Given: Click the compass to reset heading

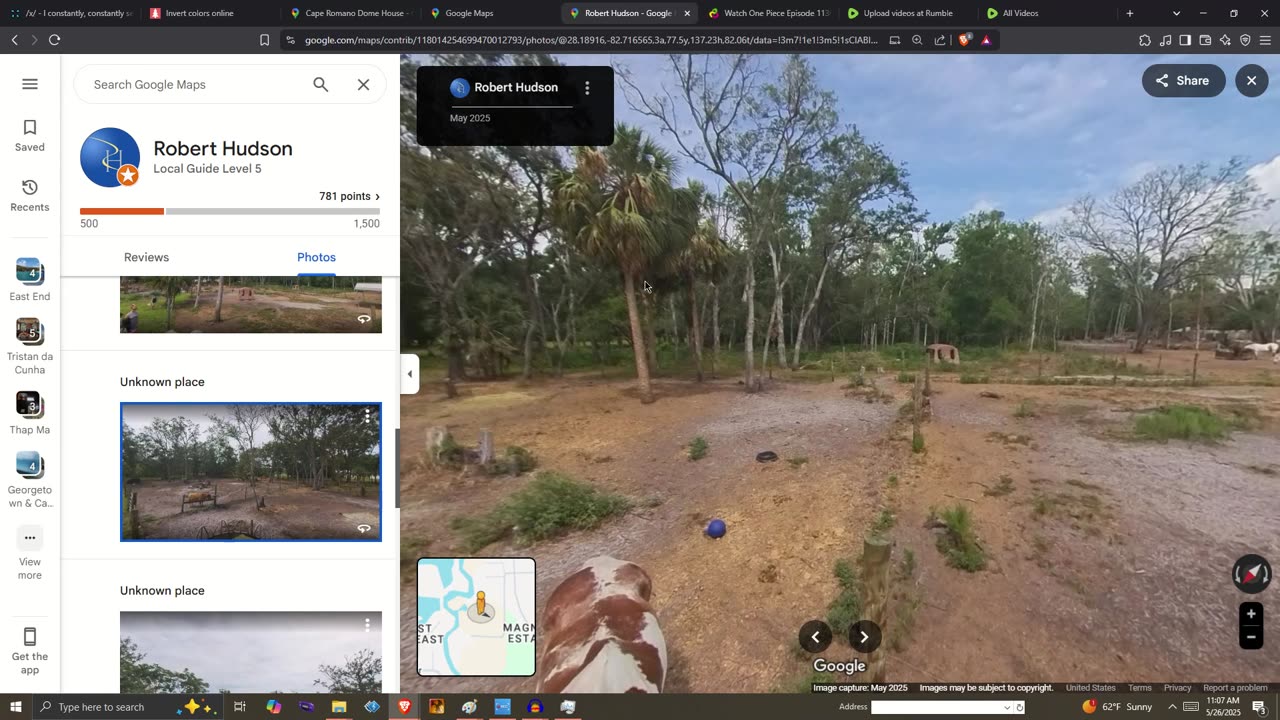Looking at the screenshot, I should [x=1251, y=574].
